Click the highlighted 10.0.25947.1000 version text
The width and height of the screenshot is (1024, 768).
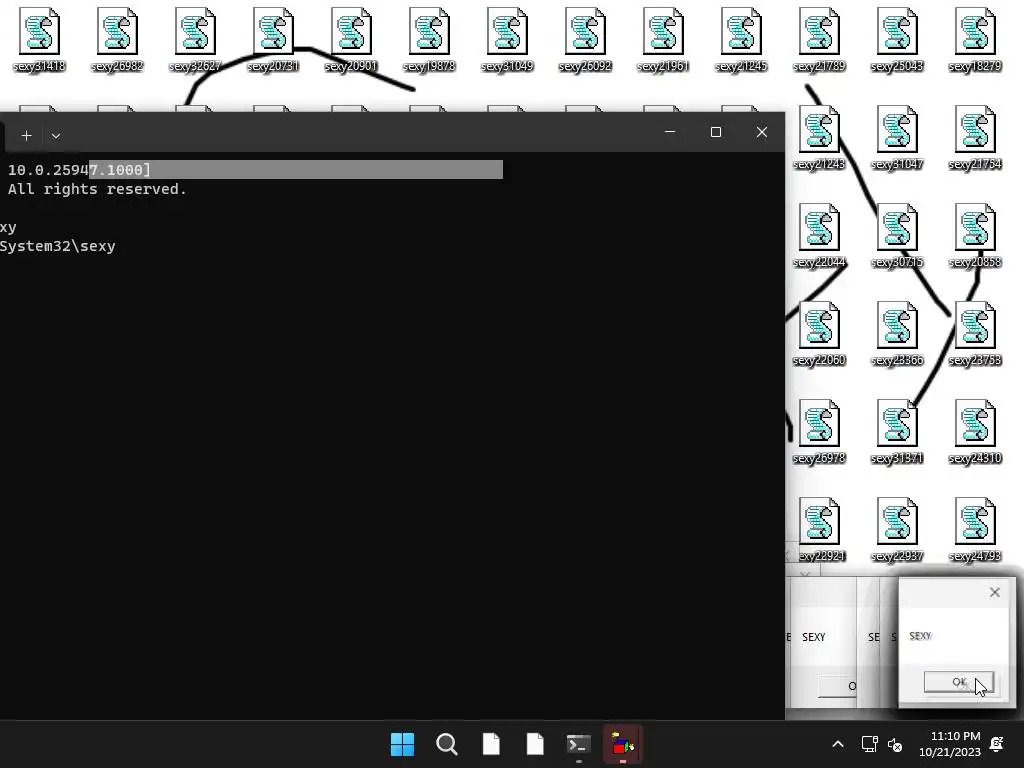point(79,170)
